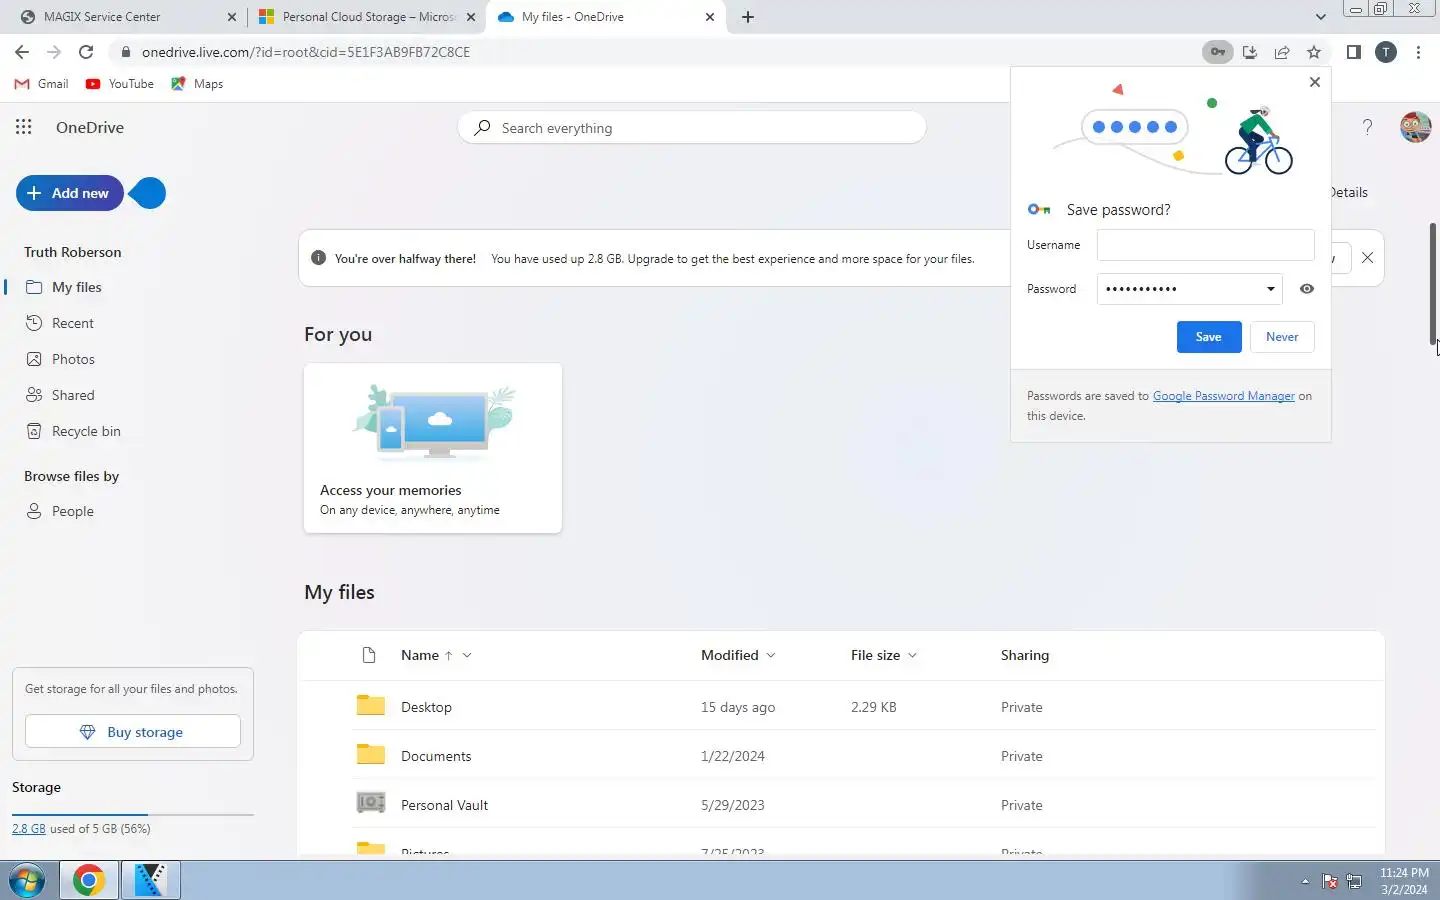Click Never in save password dialog

click(x=1282, y=337)
